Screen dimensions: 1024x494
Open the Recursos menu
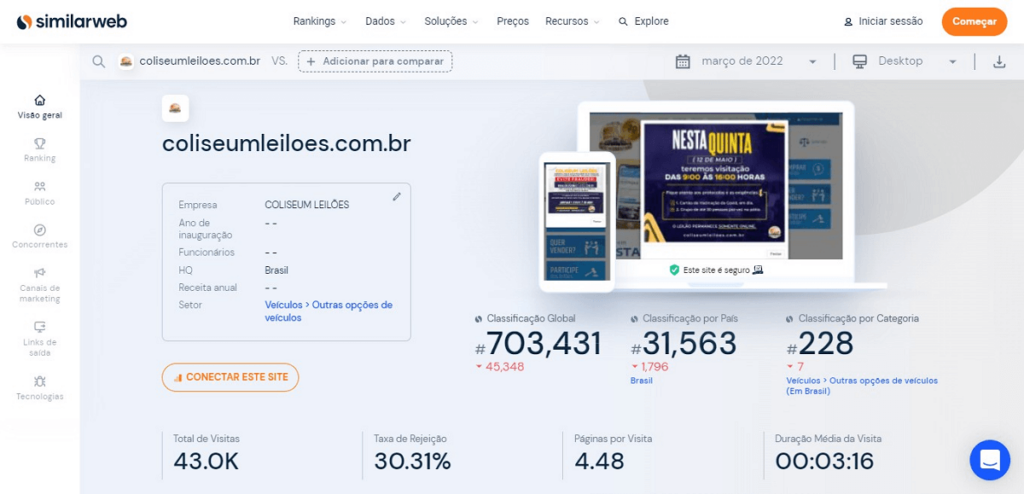572,22
